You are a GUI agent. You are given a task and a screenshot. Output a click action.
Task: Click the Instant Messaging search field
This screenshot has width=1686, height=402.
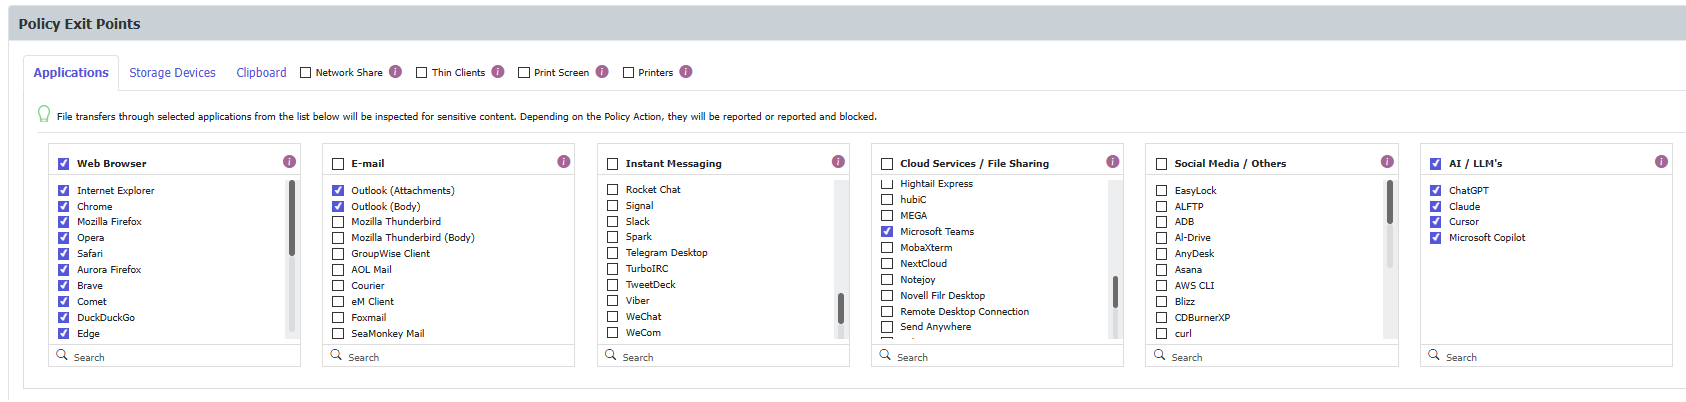click(x=724, y=356)
